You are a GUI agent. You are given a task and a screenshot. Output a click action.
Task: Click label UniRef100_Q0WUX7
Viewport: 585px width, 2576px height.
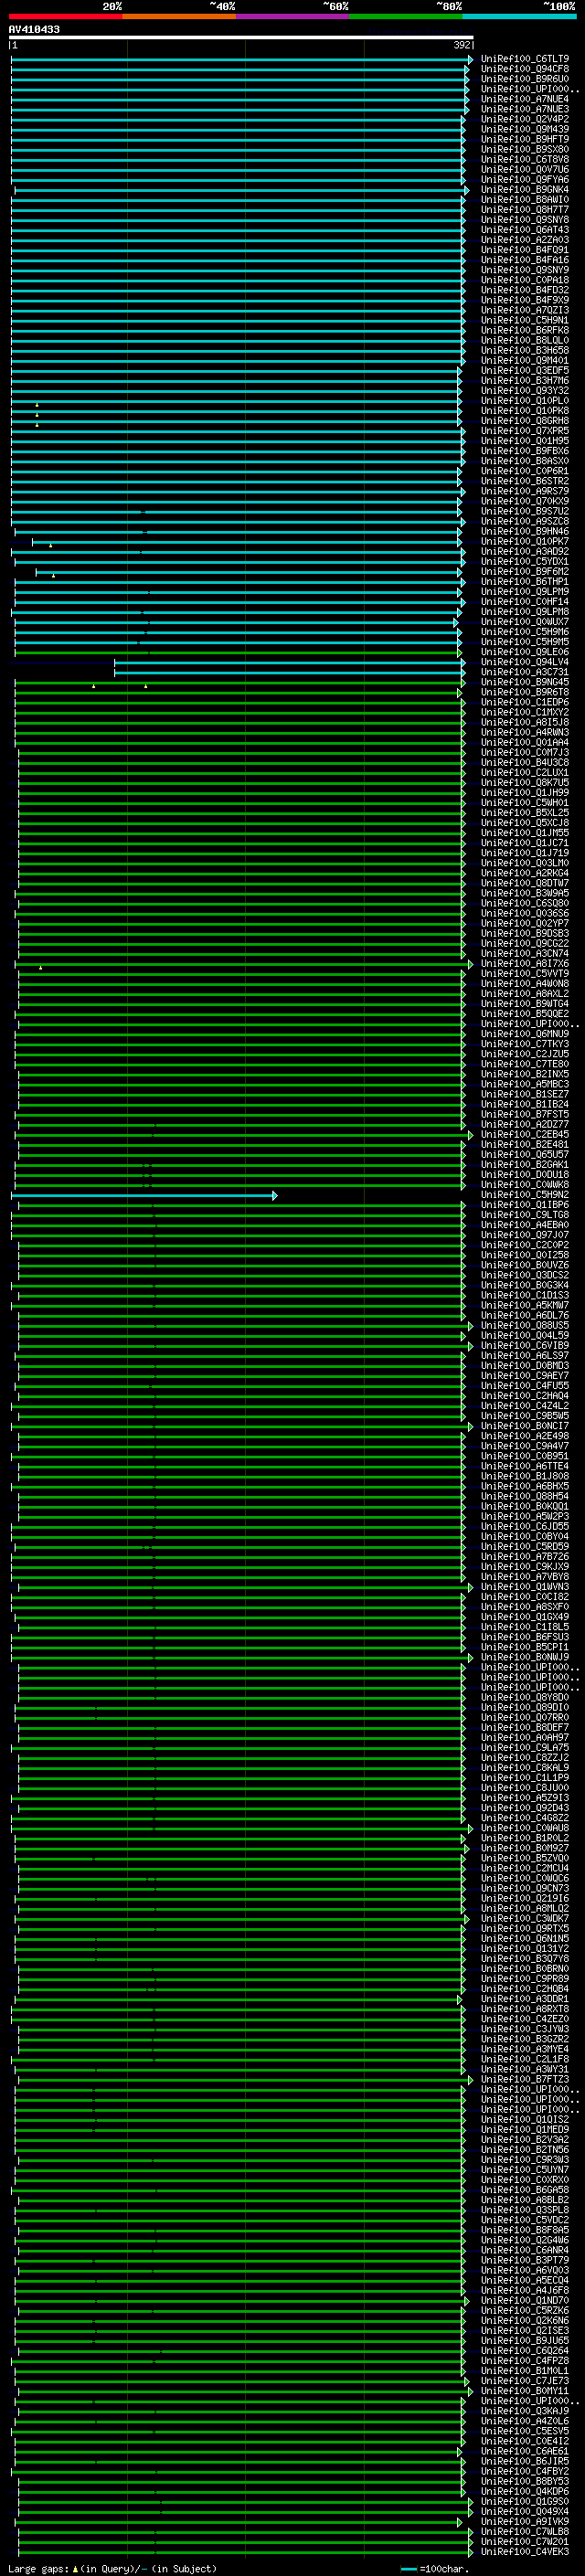click(x=525, y=622)
